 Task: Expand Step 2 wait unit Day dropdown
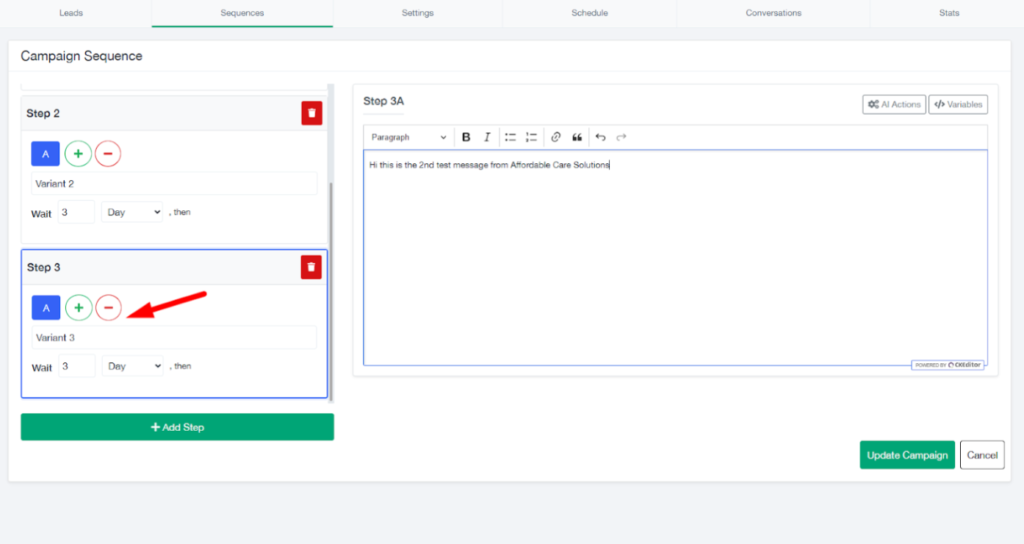(x=133, y=212)
